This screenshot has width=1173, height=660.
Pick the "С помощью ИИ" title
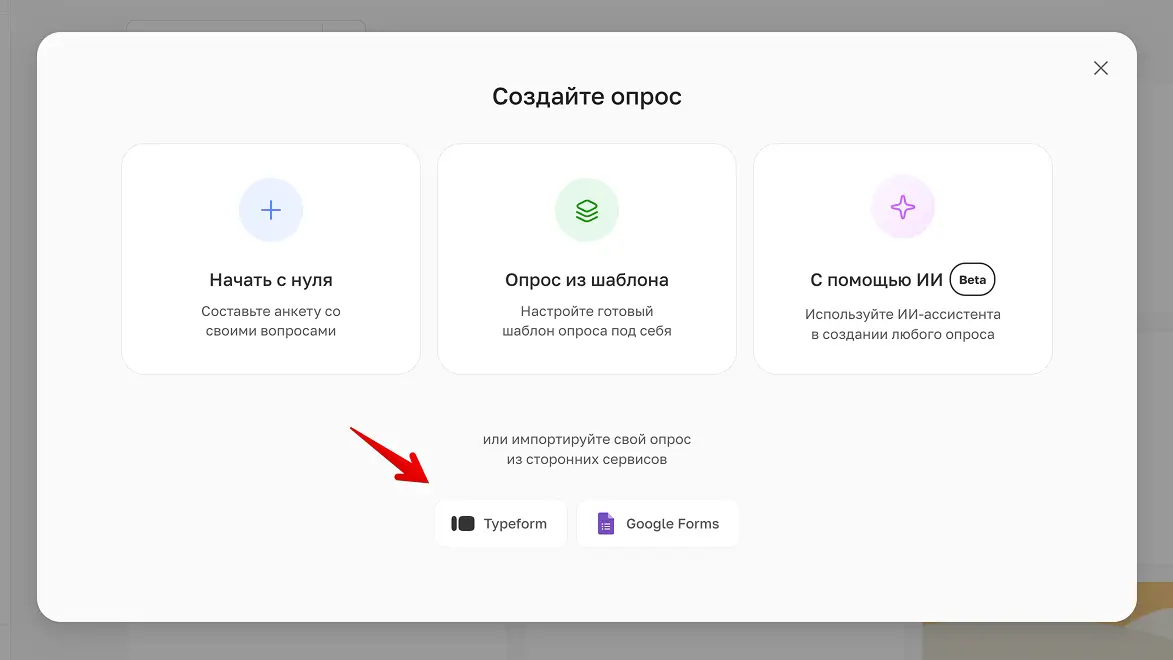[876, 281]
